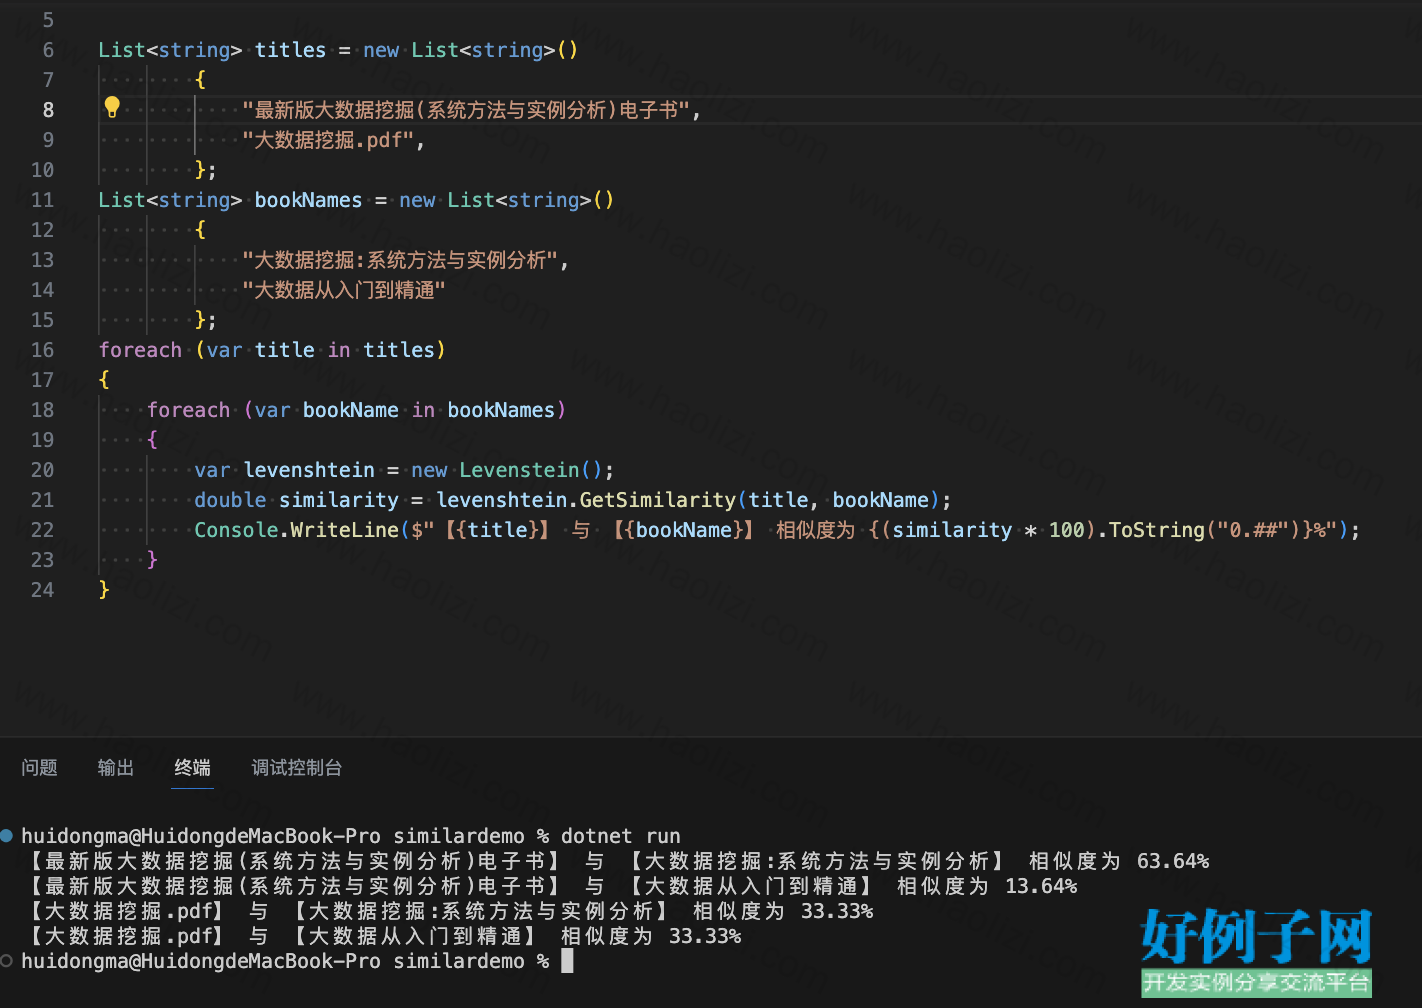Click 'foreach (var bookName' on line 18
Image resolution: width=1422 pixels, height=1008 pixels.
[272, 410]
